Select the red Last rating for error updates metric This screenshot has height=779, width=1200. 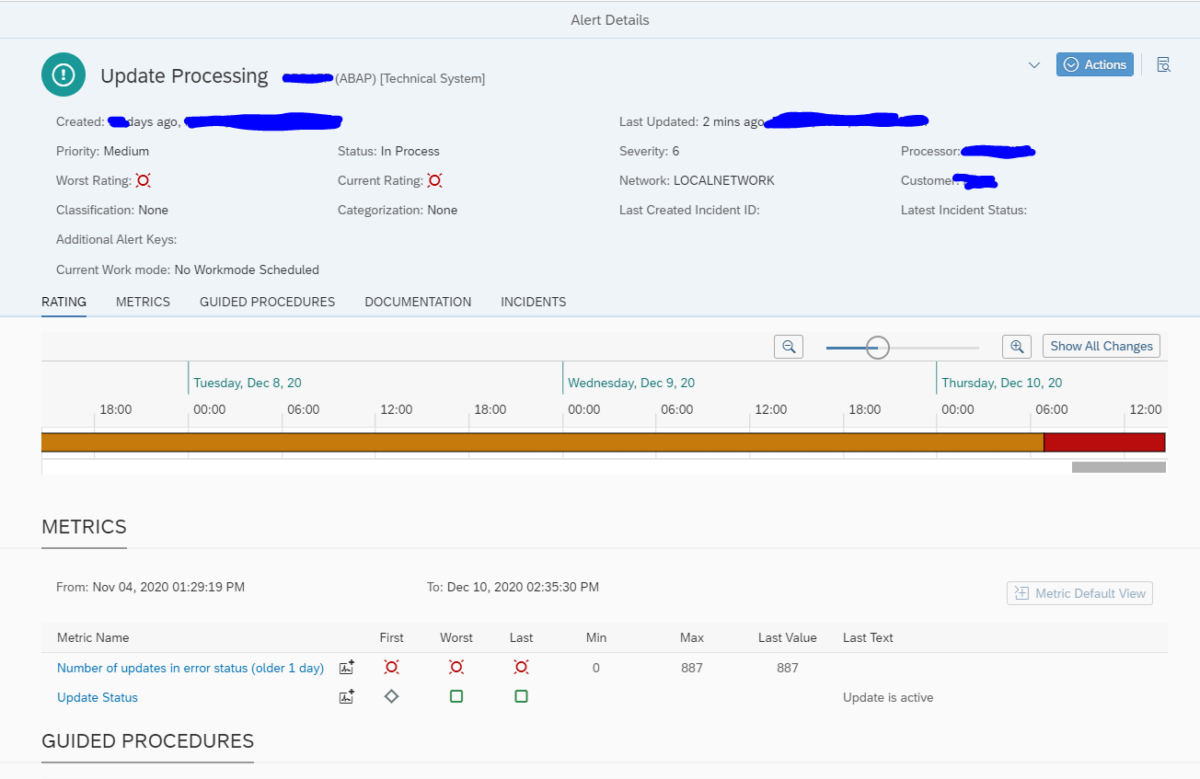(x=521, y=667)
